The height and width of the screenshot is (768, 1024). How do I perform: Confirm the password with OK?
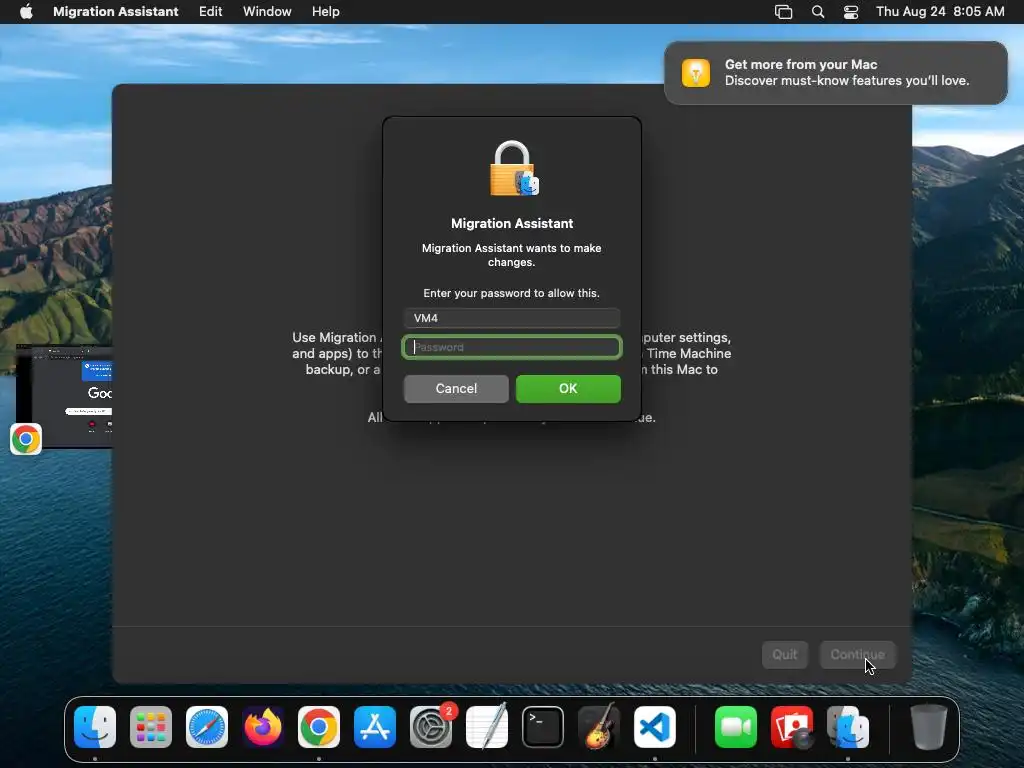point(568,389)
